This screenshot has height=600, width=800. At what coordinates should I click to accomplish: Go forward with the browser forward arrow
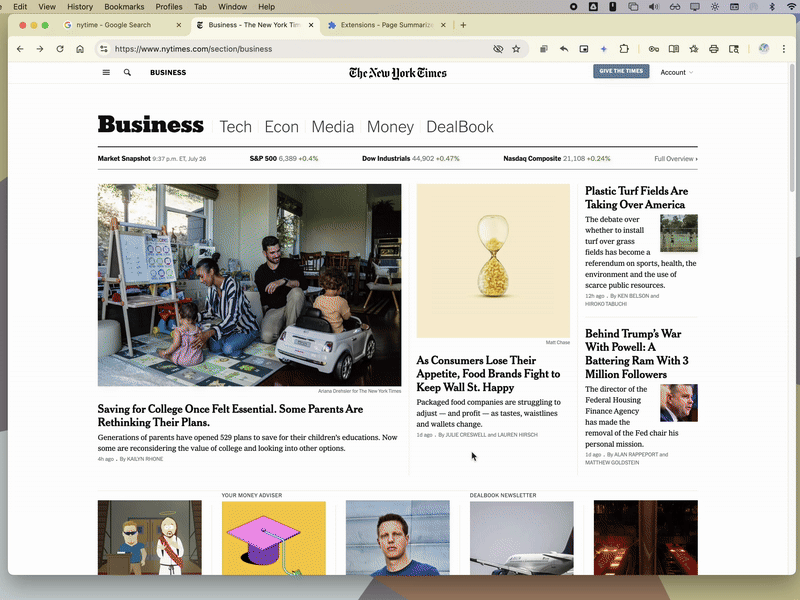pos(40,49)
